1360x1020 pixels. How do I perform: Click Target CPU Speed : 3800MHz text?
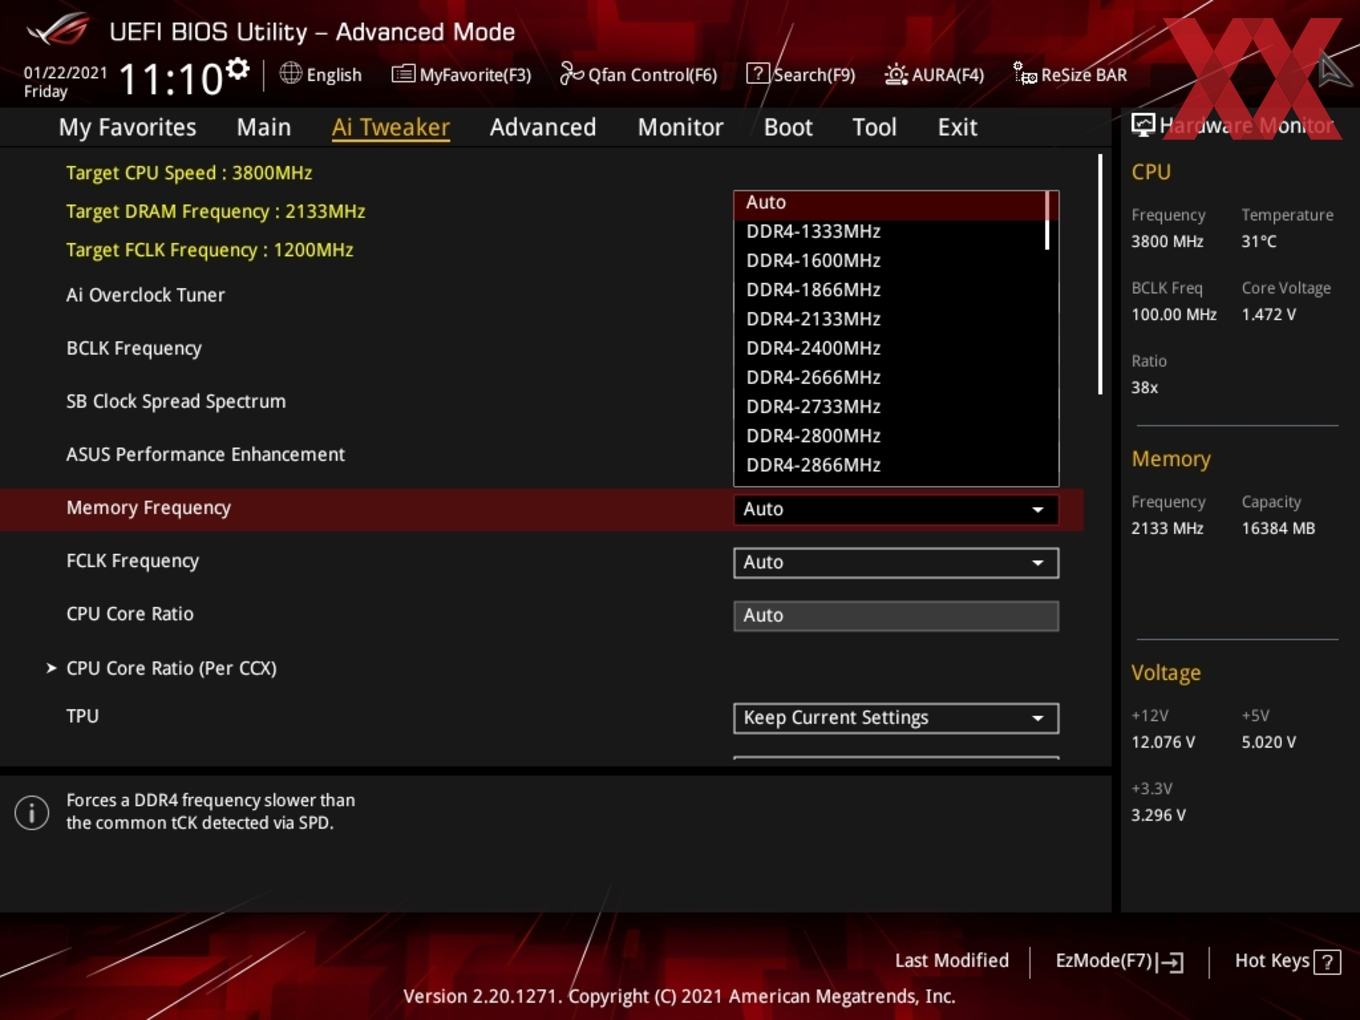pyautogui.click(x=189, y=173)
